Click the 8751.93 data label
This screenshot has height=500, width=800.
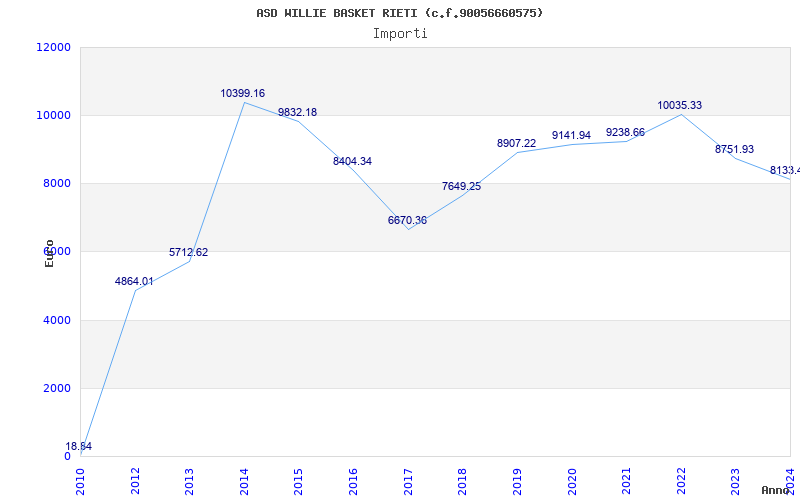tap(734, 150)
